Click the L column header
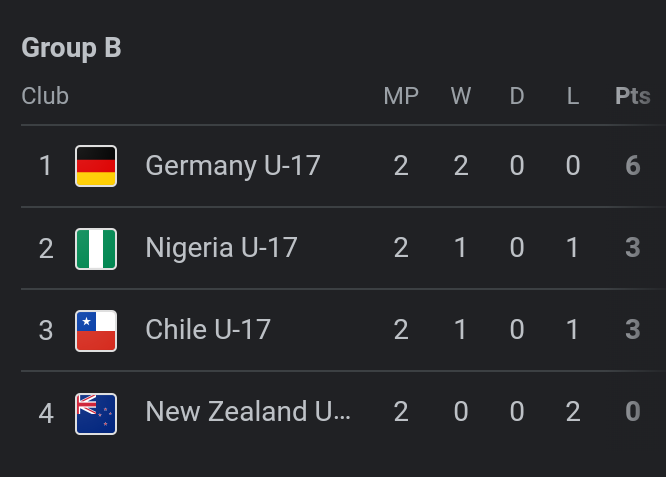This screenshot has height=477, width=666. (573, 97)
